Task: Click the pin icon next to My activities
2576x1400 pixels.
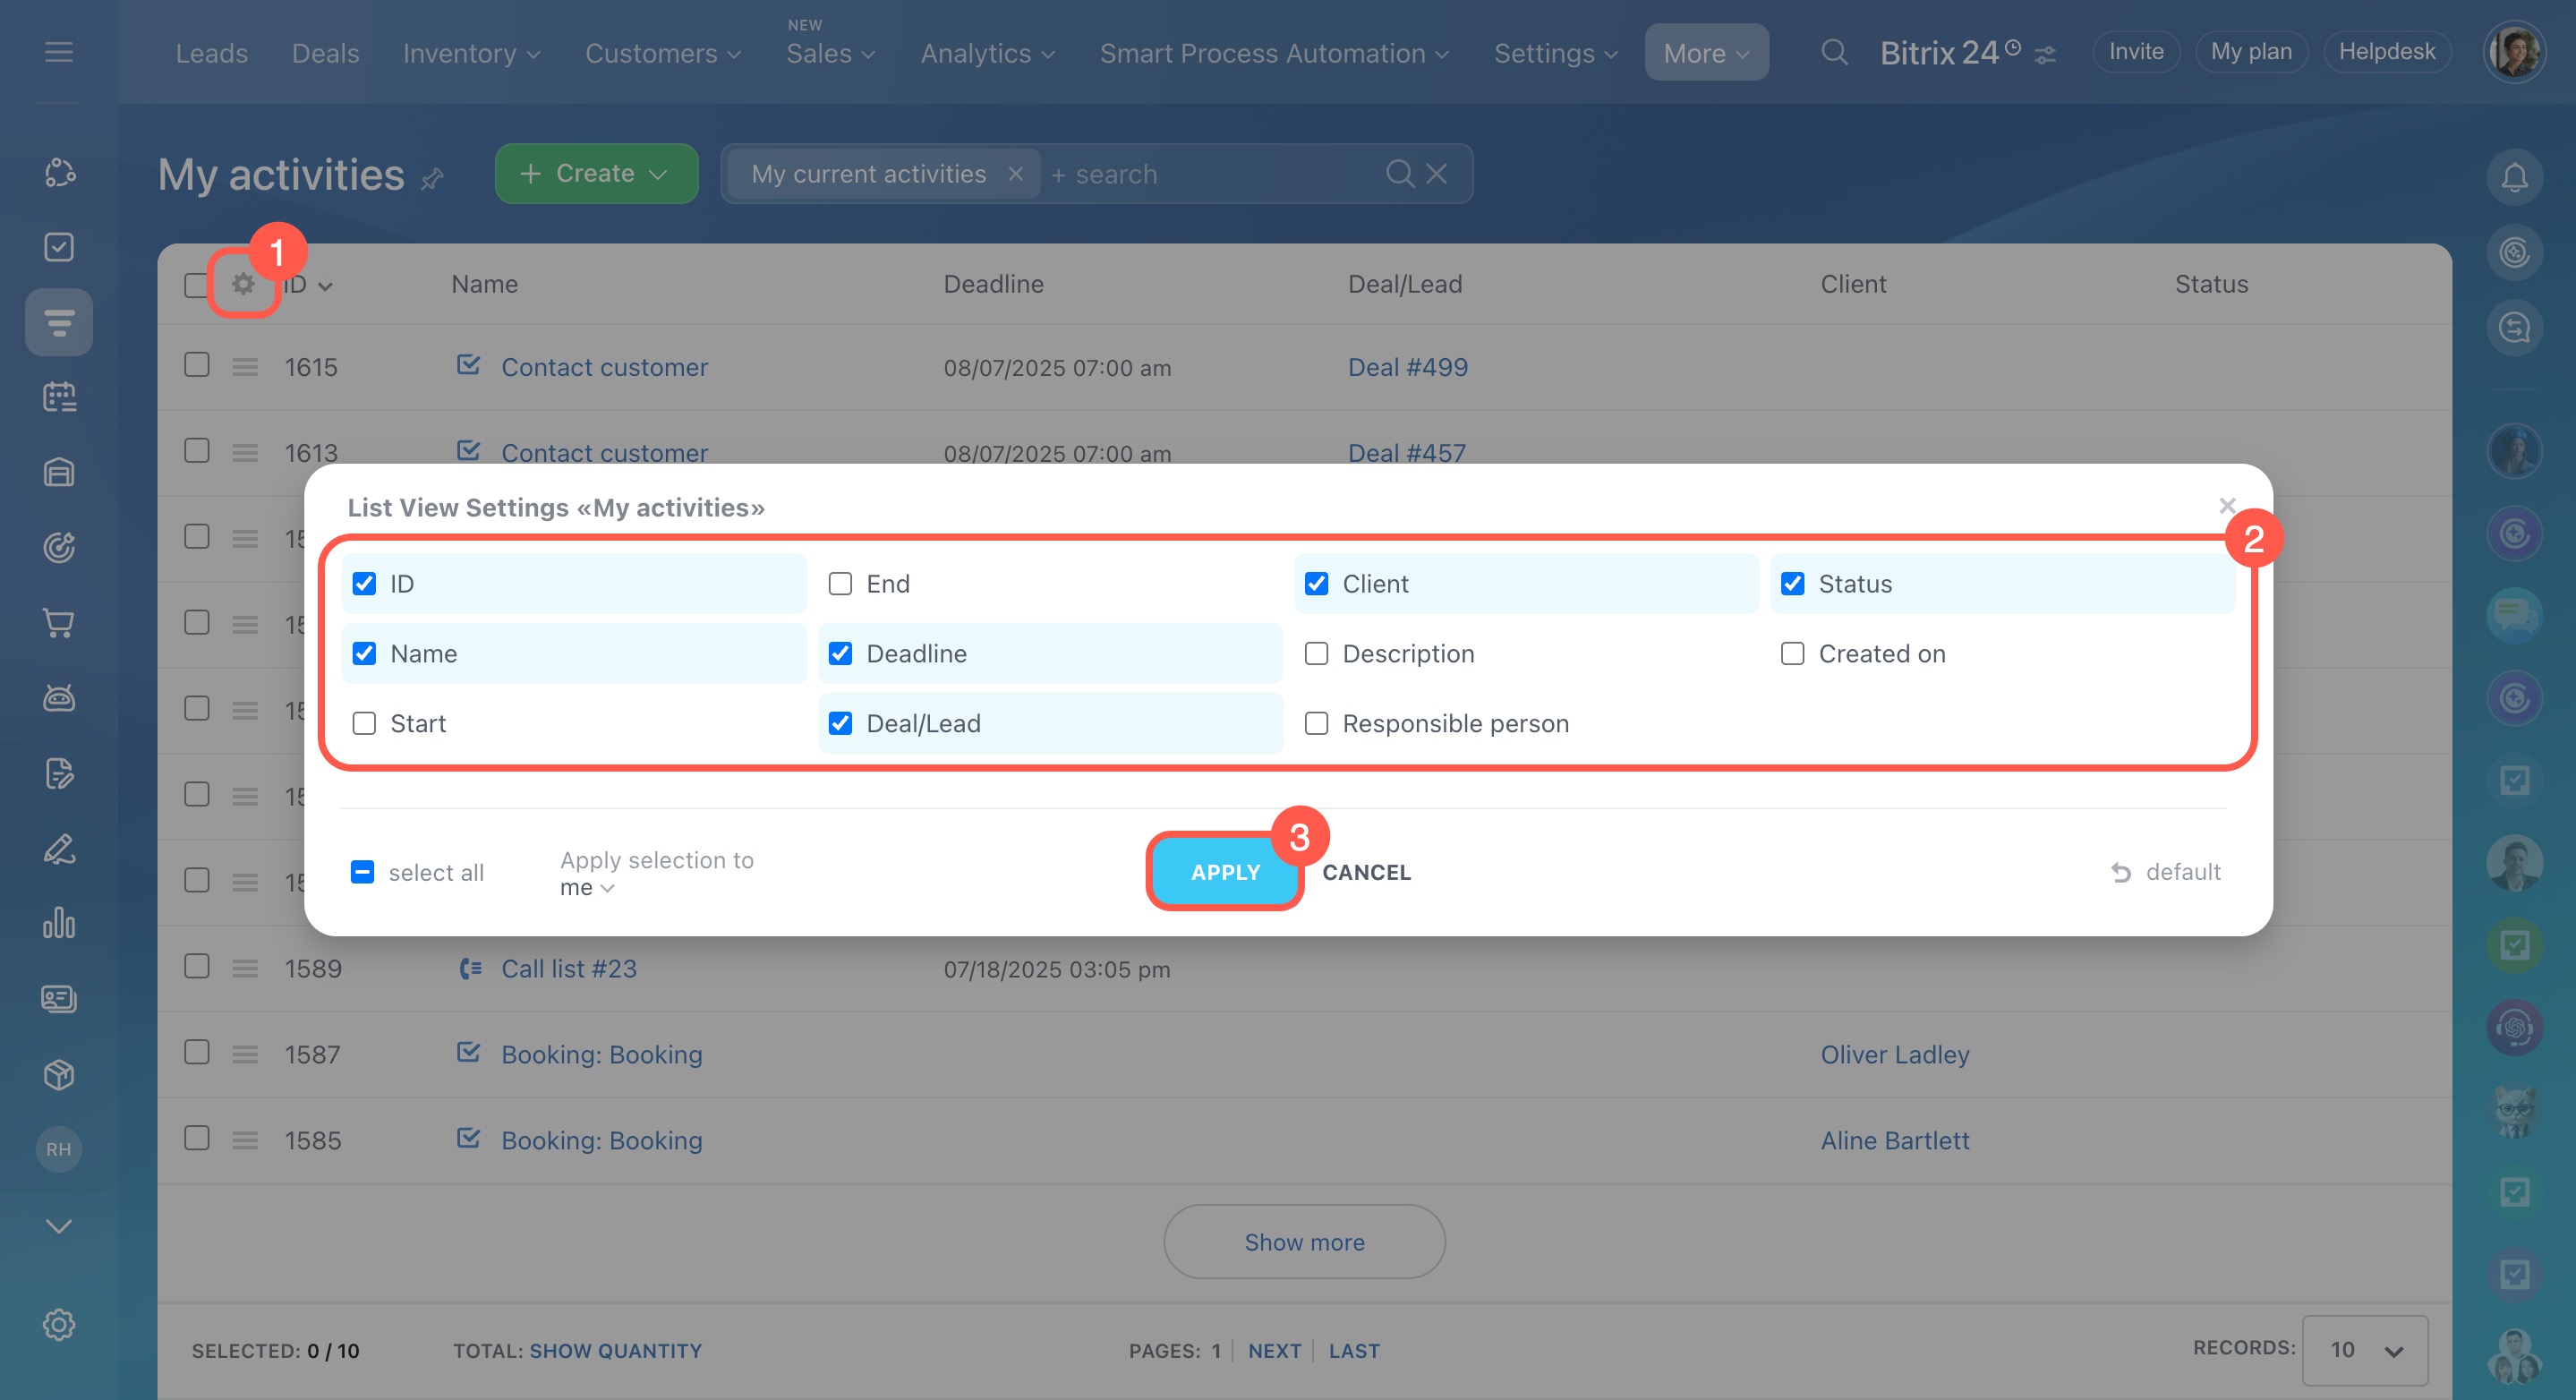Action: [x=432, y=179]
